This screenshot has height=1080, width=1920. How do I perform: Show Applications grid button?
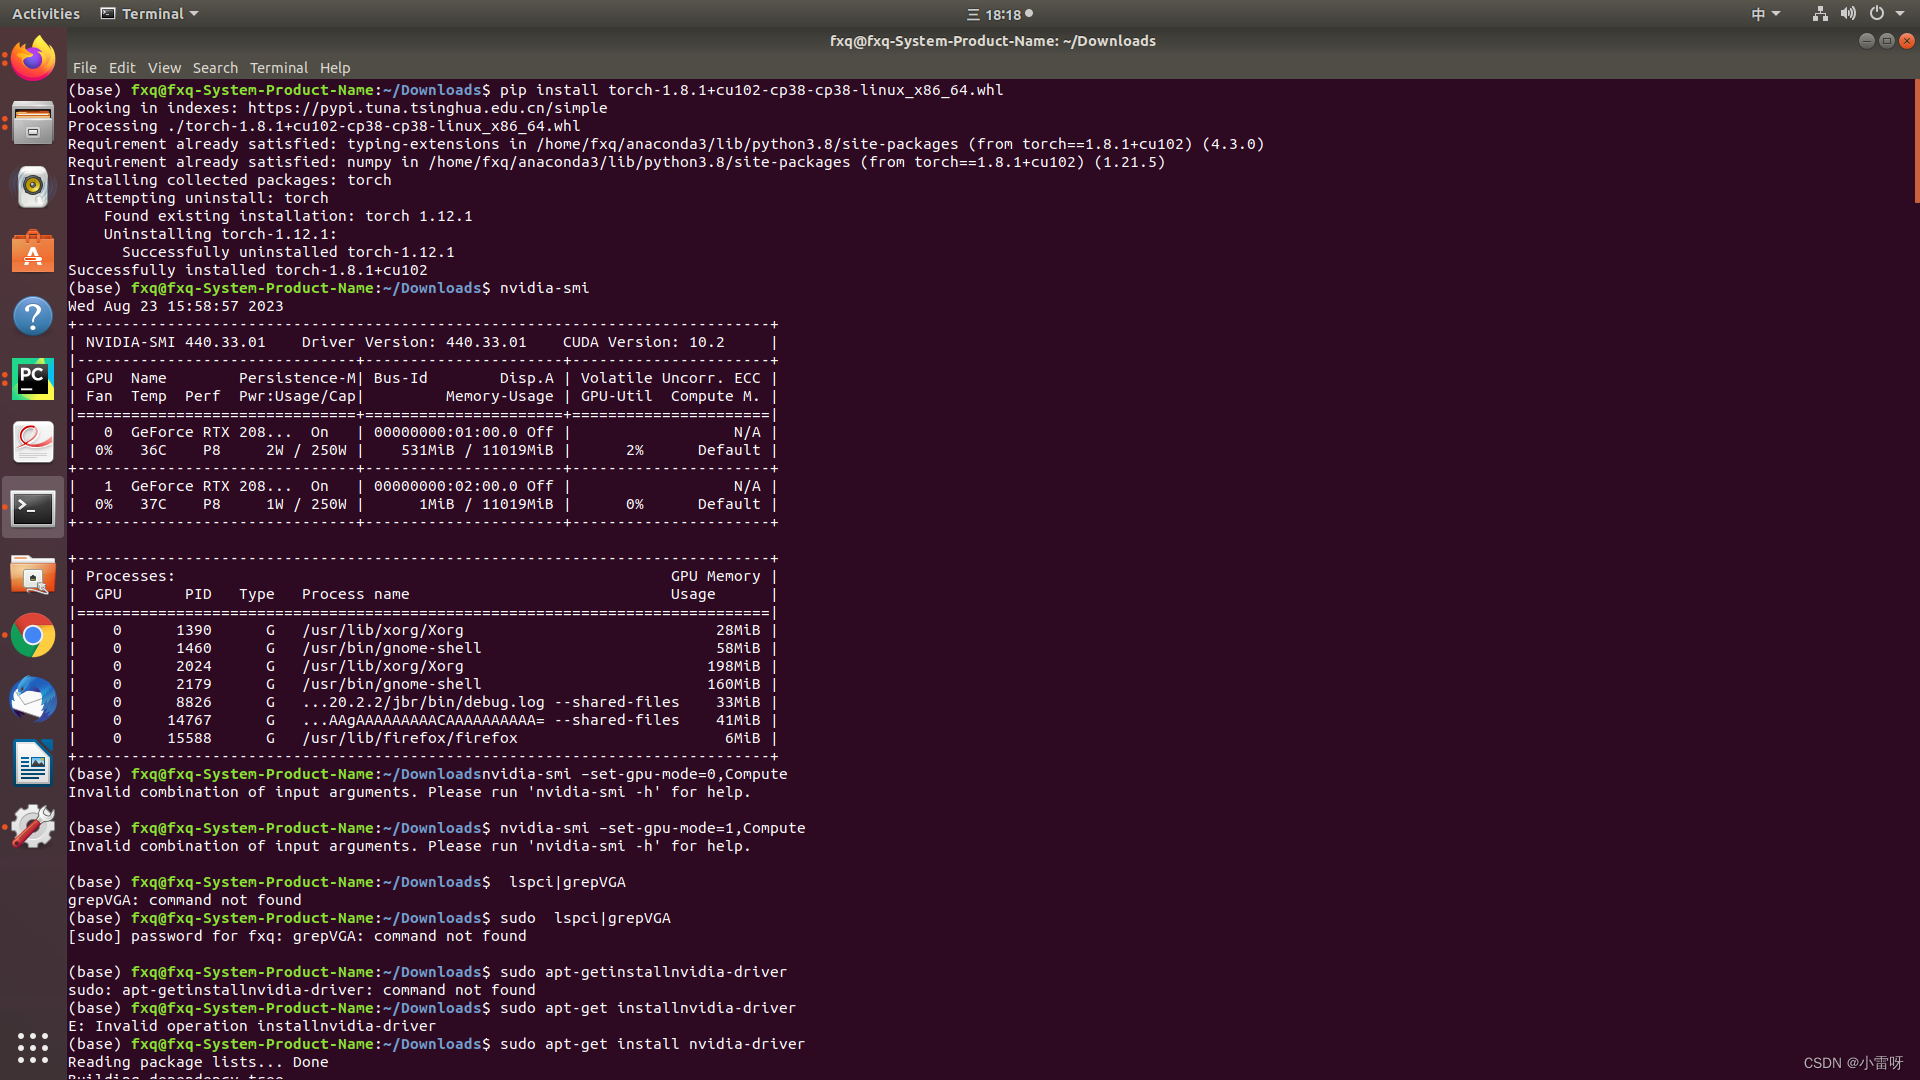click(x=33, y=1047)
